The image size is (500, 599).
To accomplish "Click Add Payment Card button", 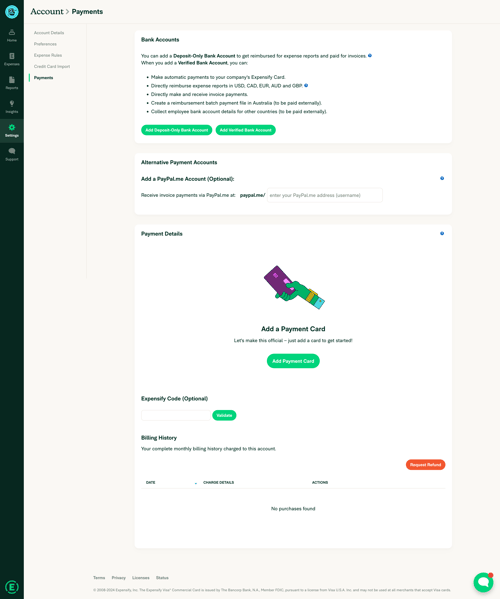I will [293, 361].
